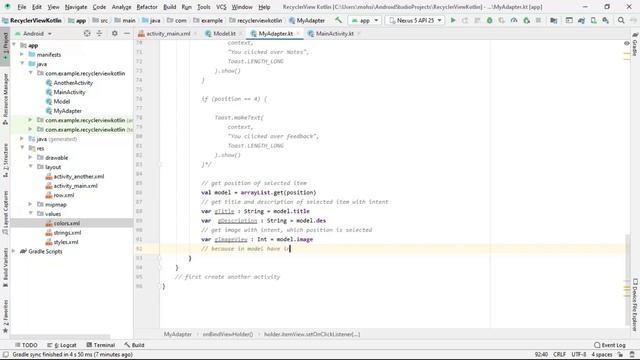640x360 pixels.
Task: Open the Favorites side tool window
Action: pos(5,316)
